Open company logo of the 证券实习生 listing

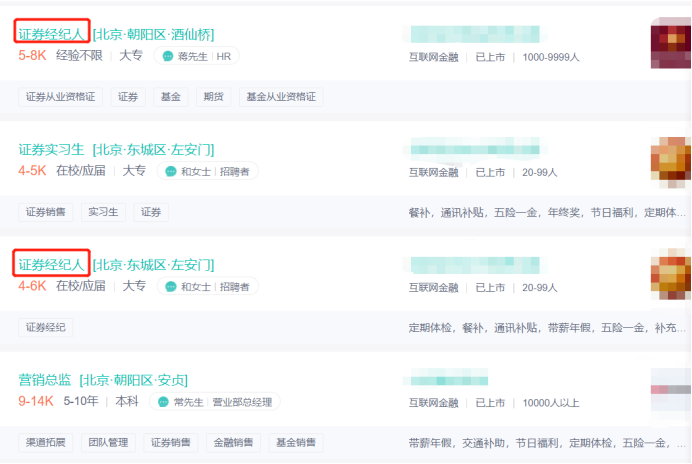click(670, 158)
